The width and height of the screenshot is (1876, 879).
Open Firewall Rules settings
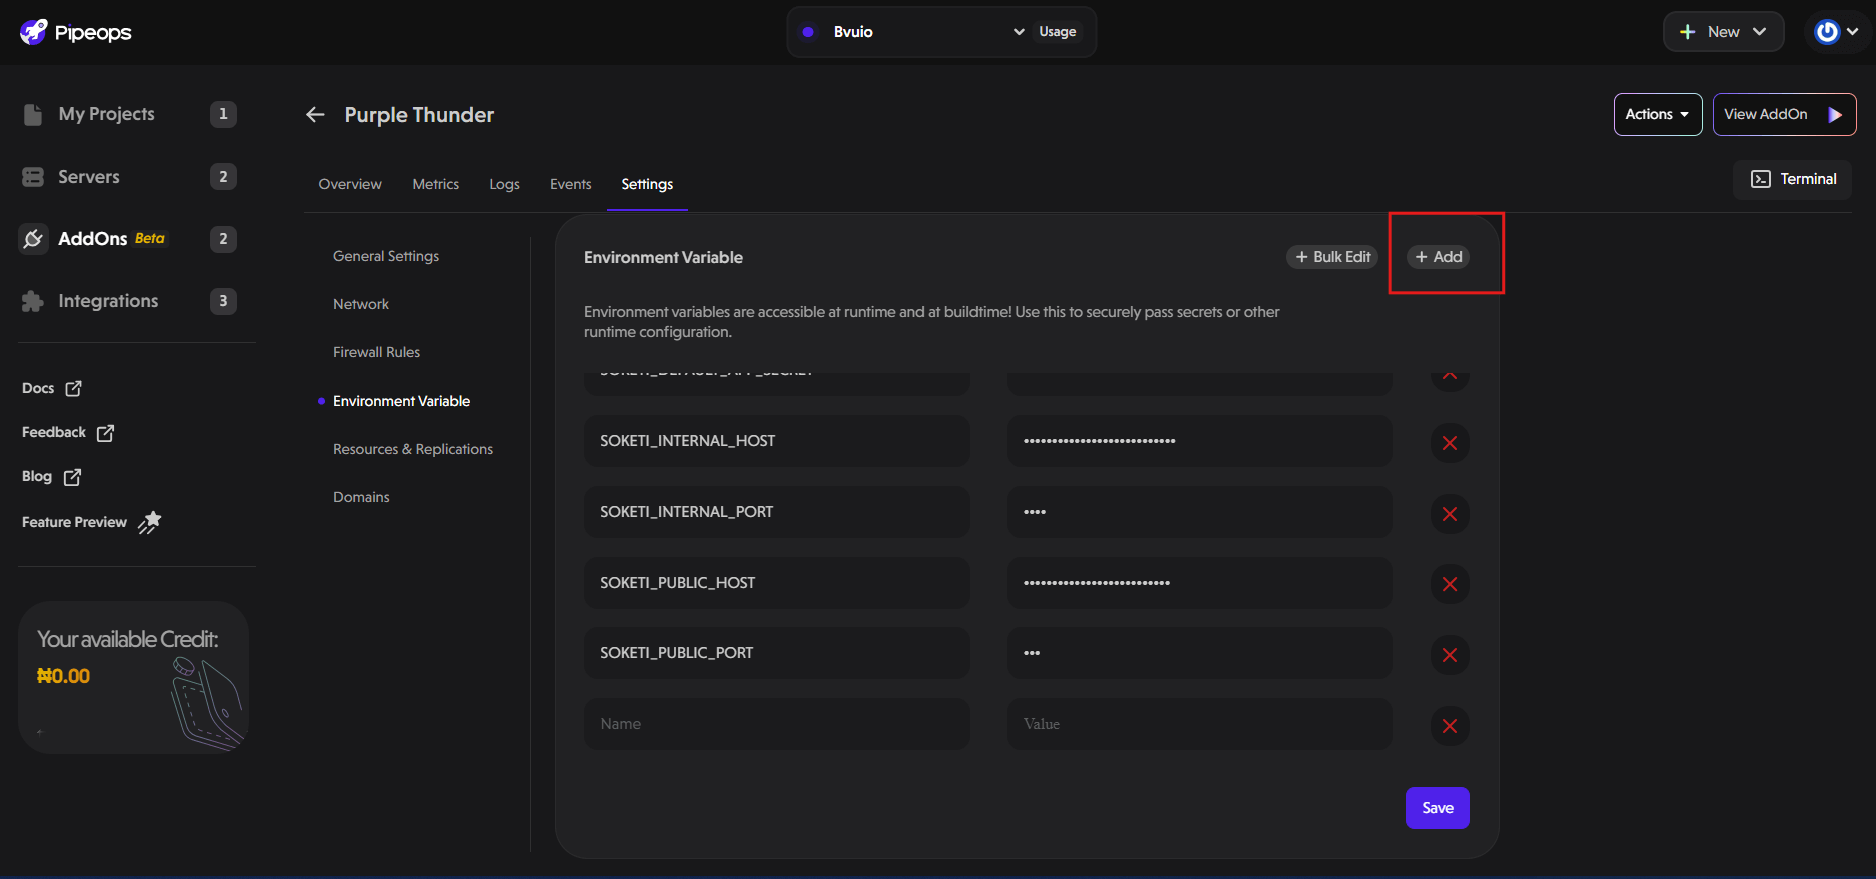(x=376, y=352)
